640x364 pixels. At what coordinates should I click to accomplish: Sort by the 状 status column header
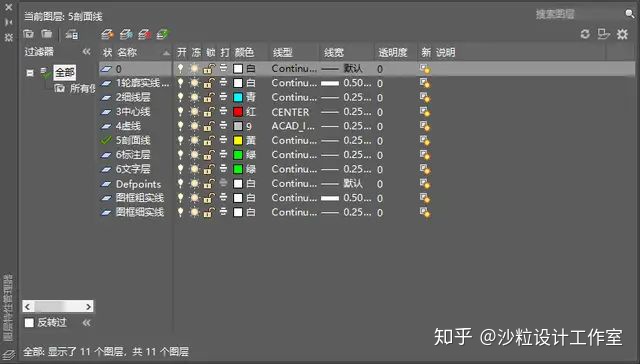tap(107, 52)
